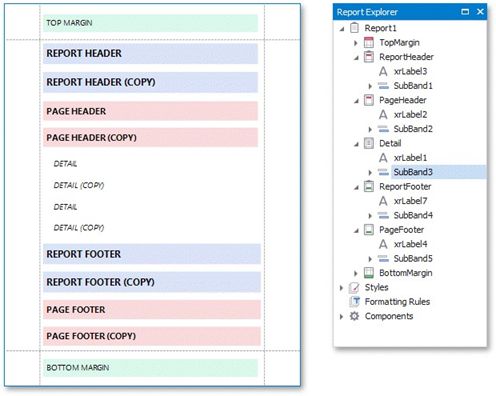
Task: Click the Report1 document icon
Action: click(354, 28)
